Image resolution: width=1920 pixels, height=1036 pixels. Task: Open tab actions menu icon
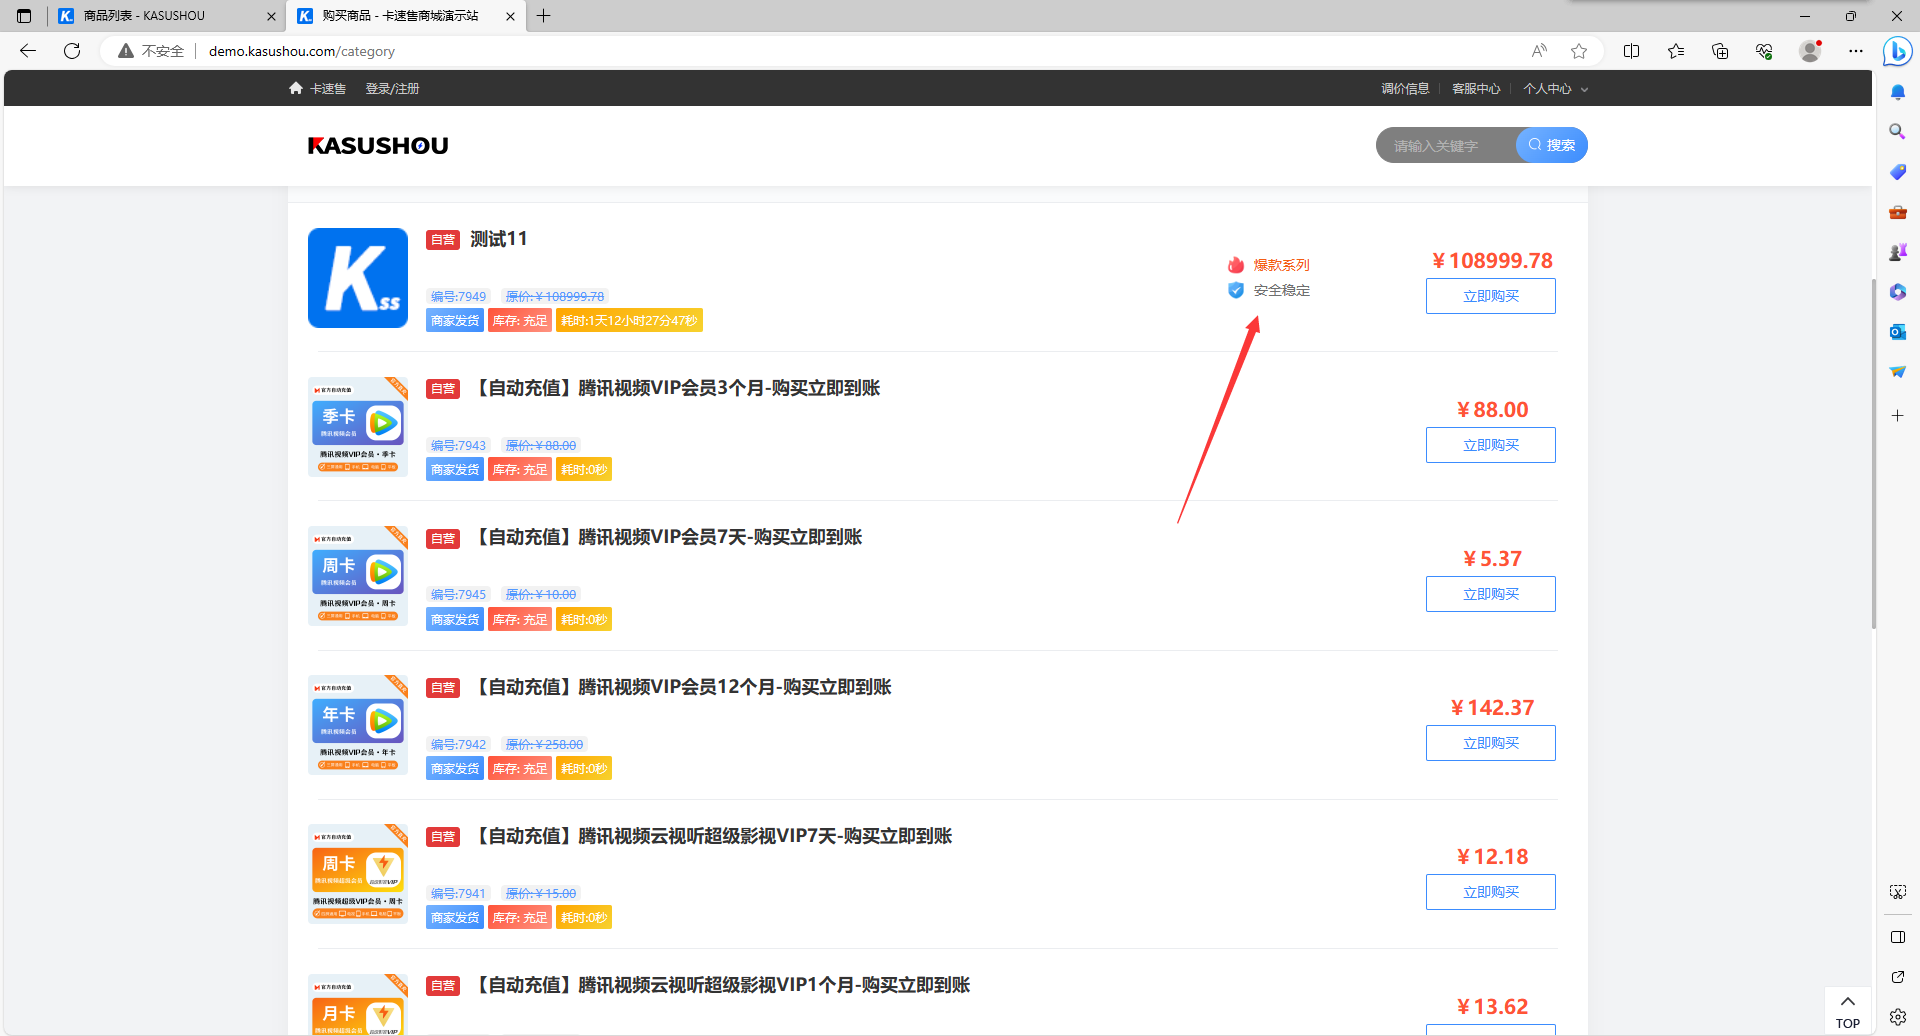tap(24, 16)
